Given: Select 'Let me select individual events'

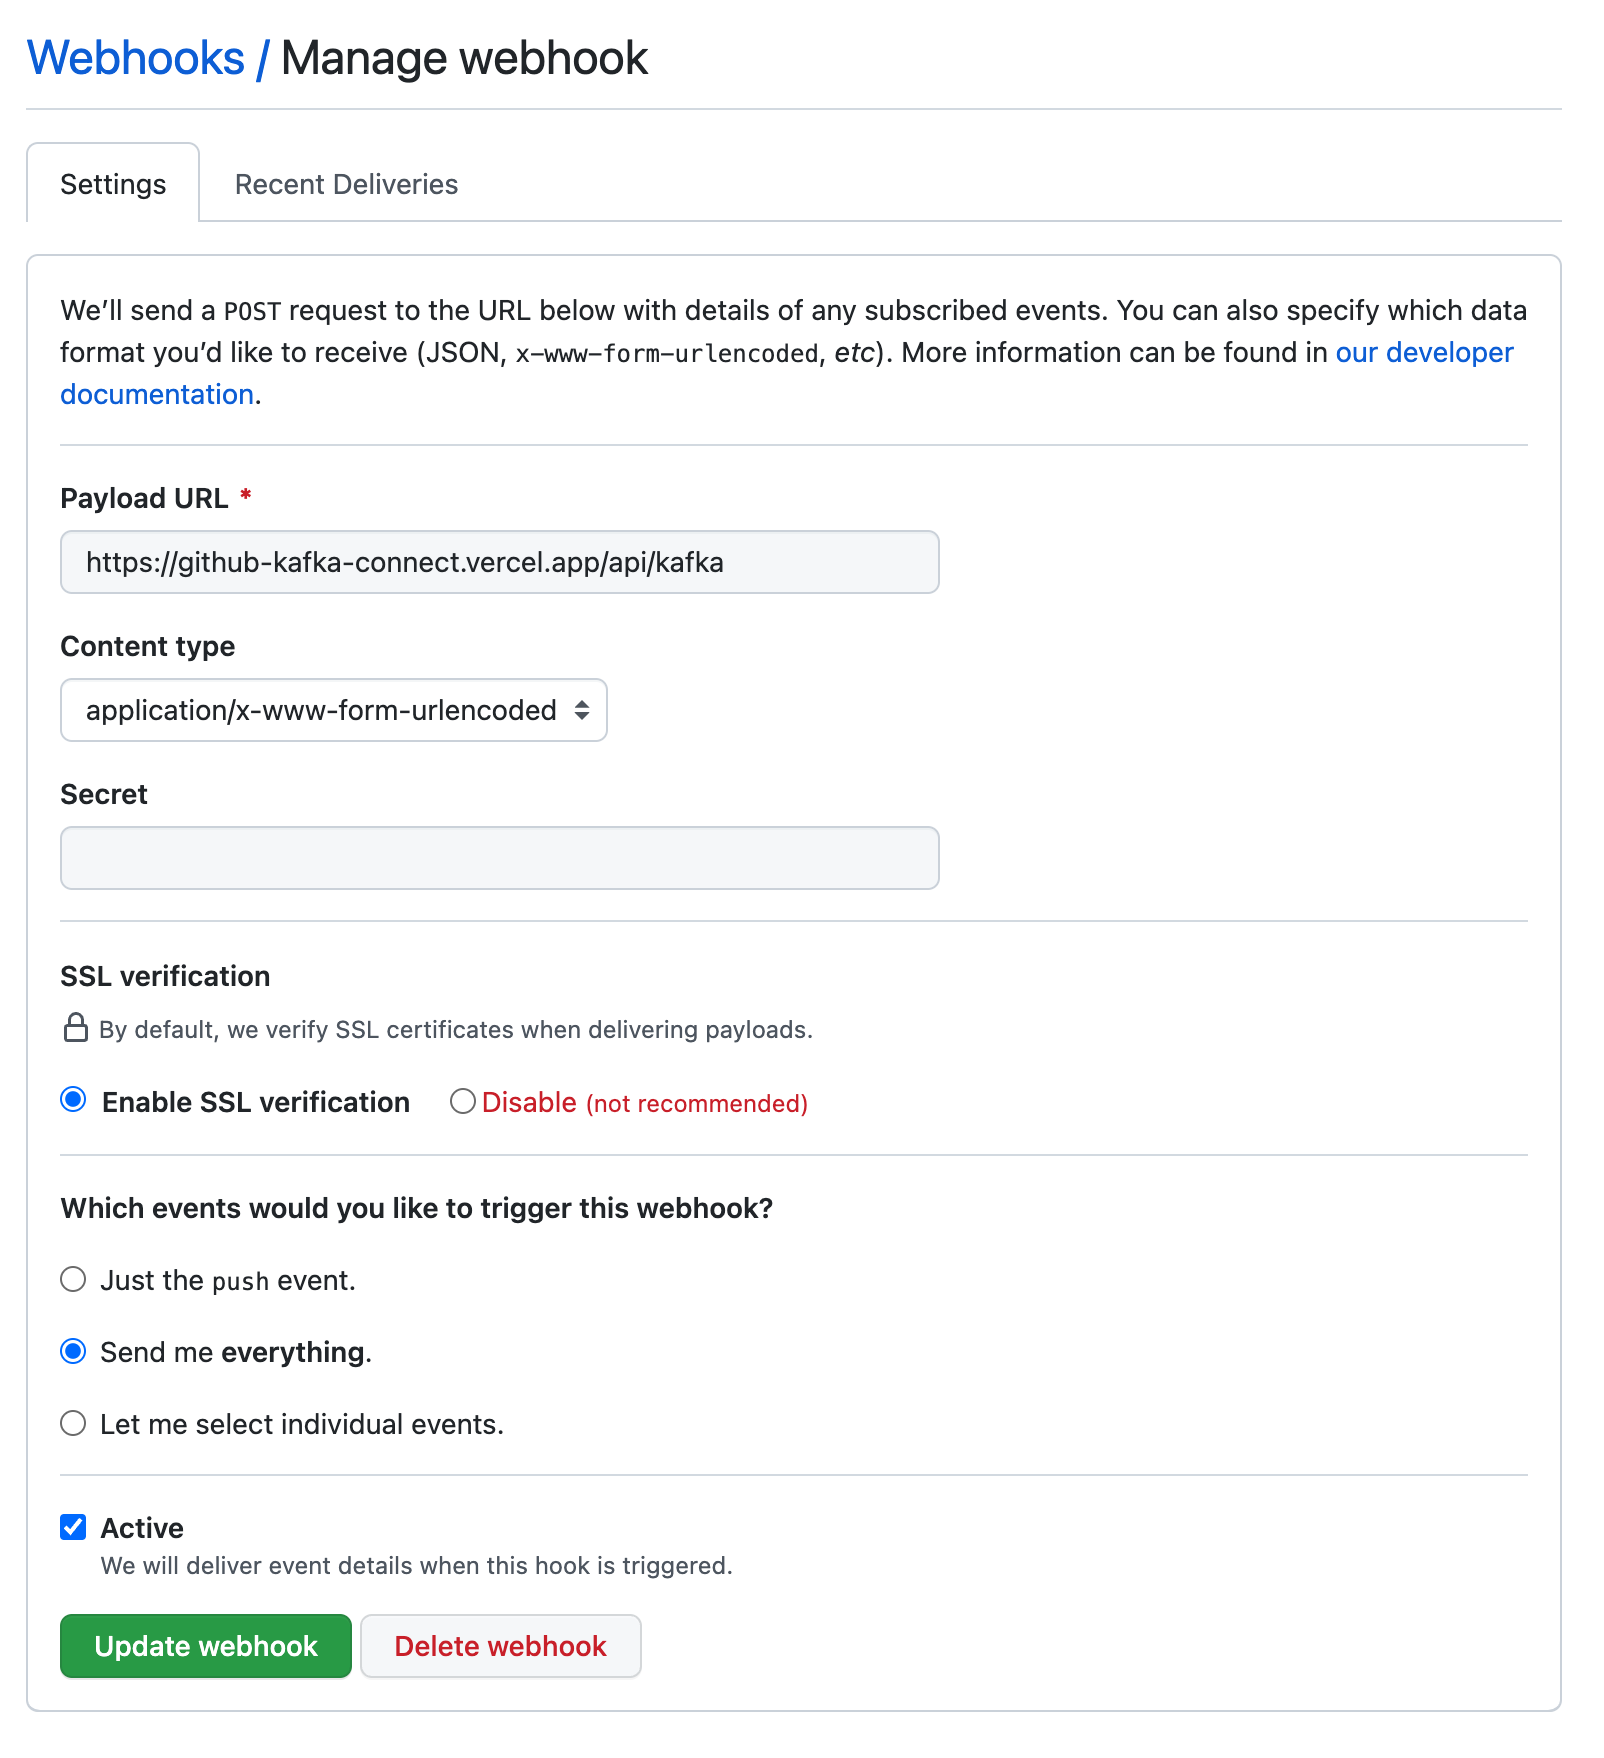Looking at the screenshot, I should (72, 1423).
